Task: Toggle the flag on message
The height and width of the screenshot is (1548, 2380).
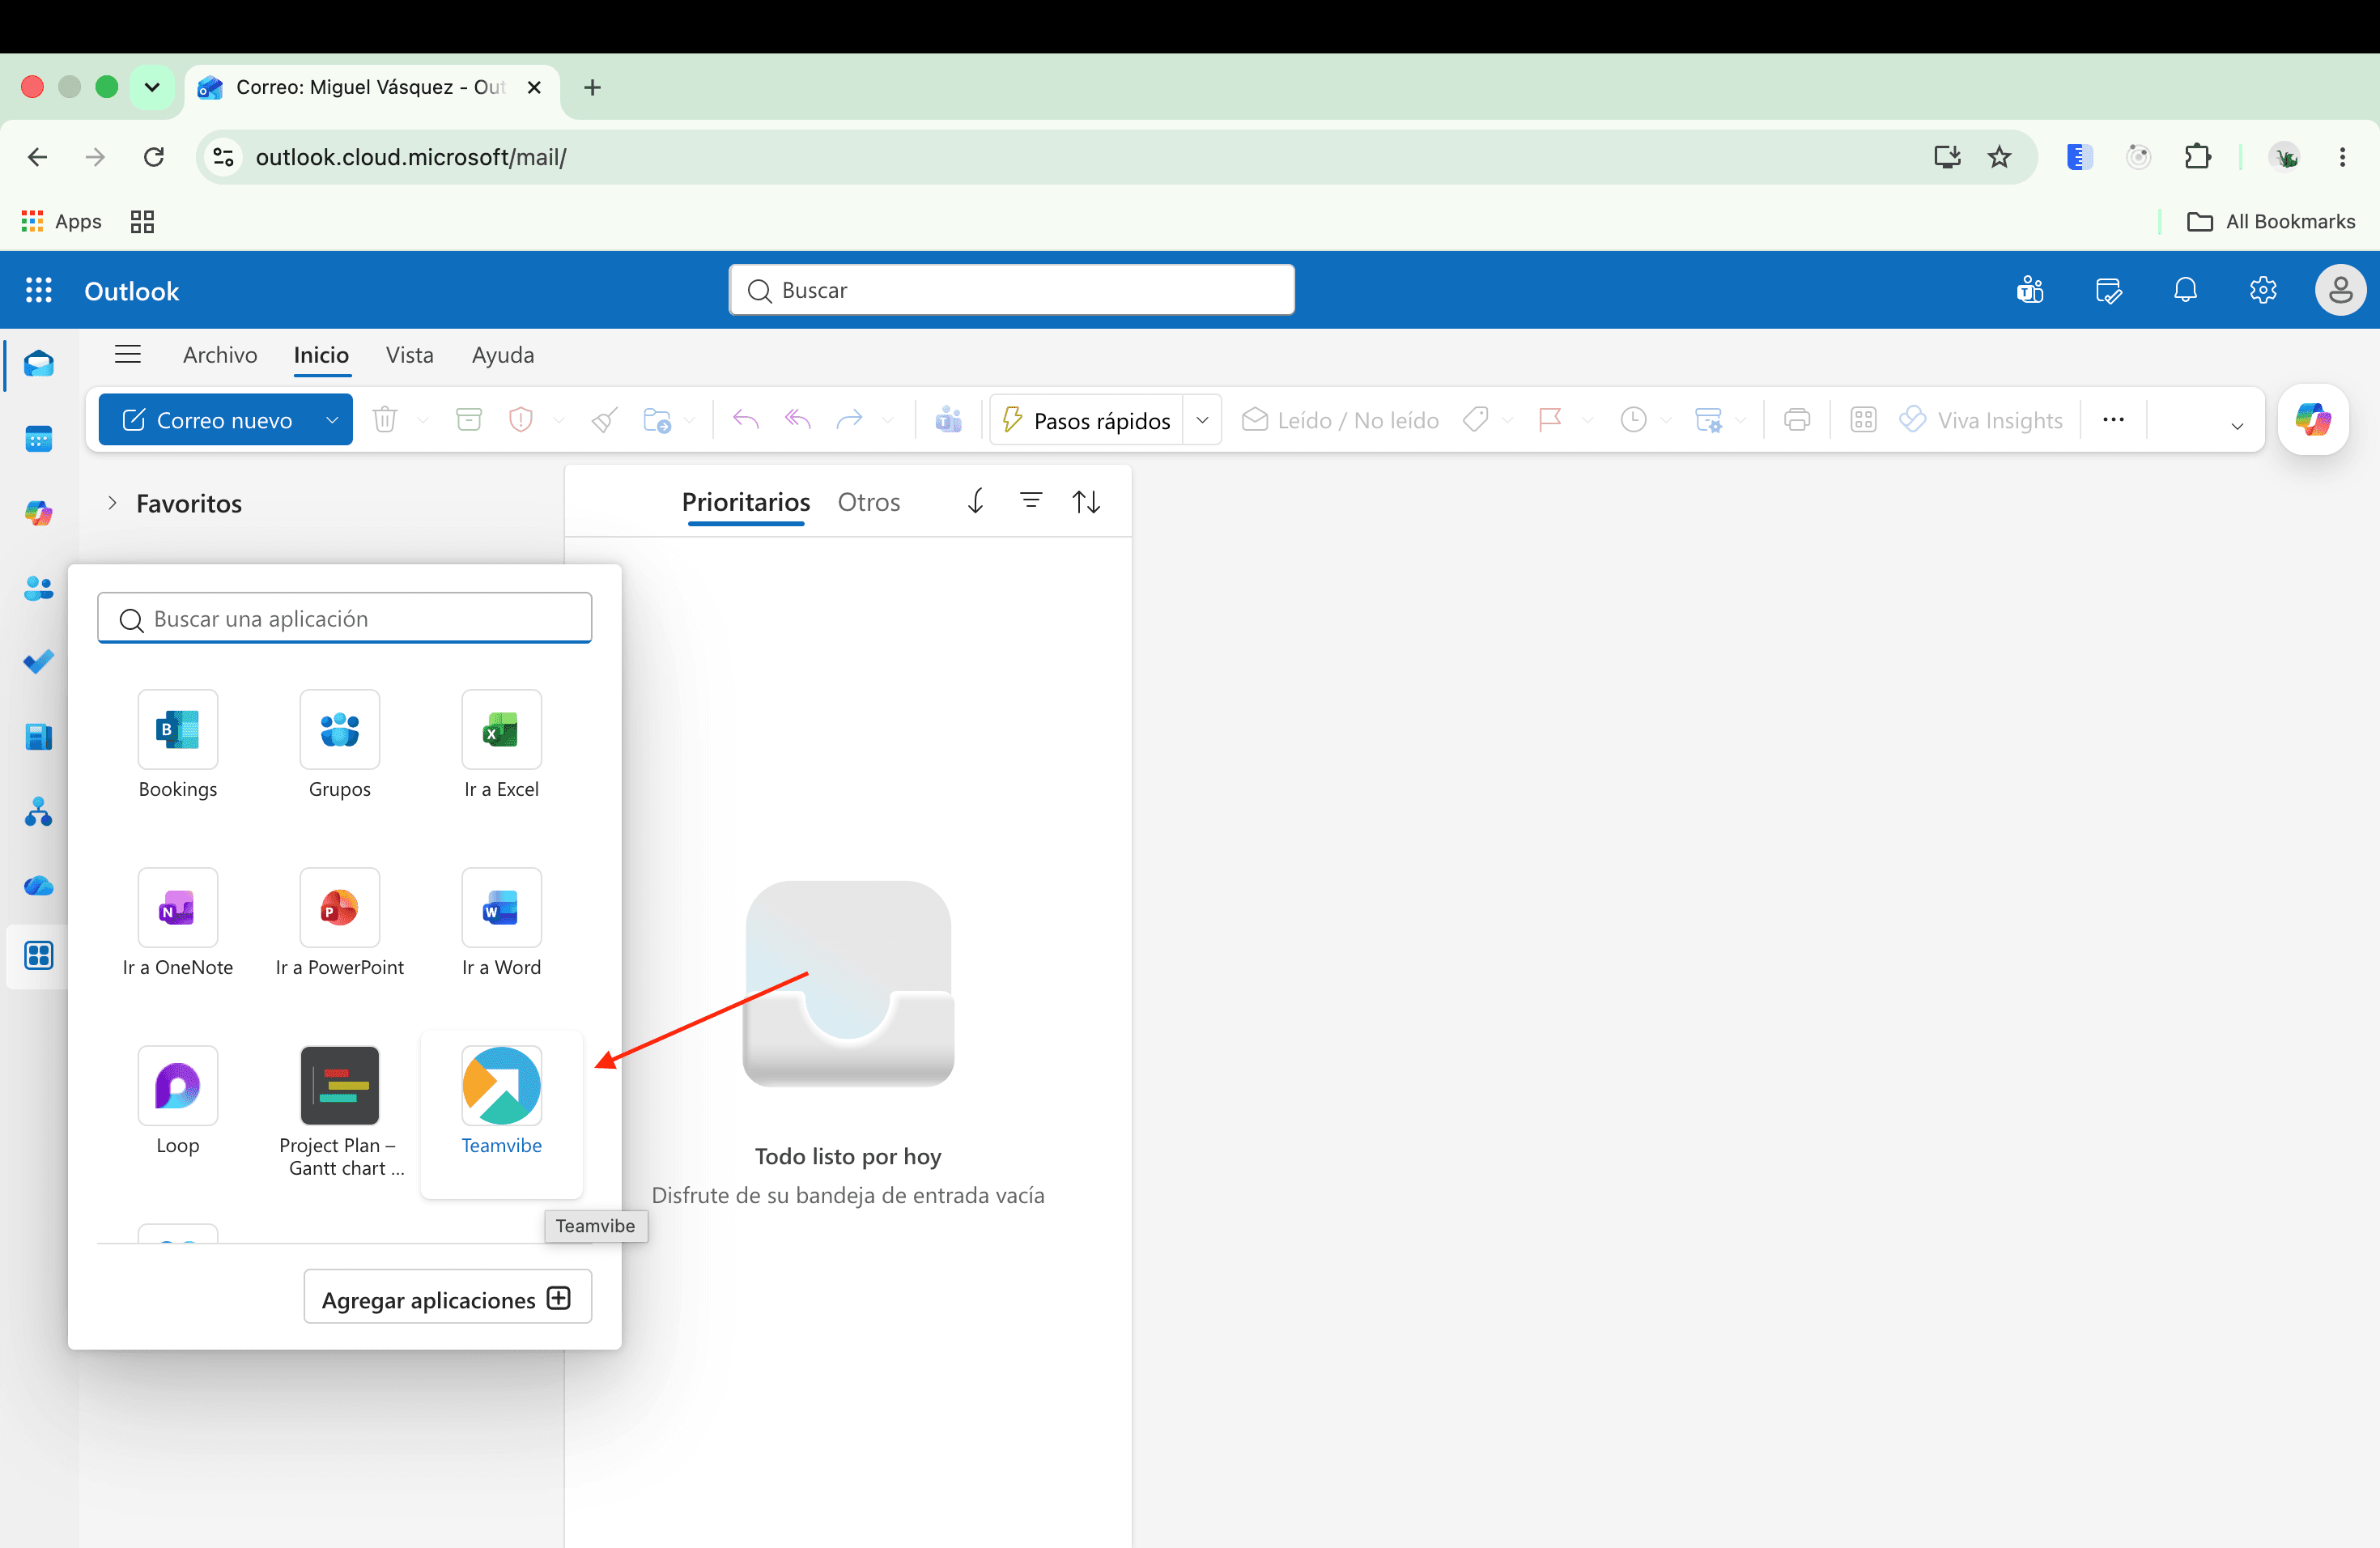Action: 1551,420
